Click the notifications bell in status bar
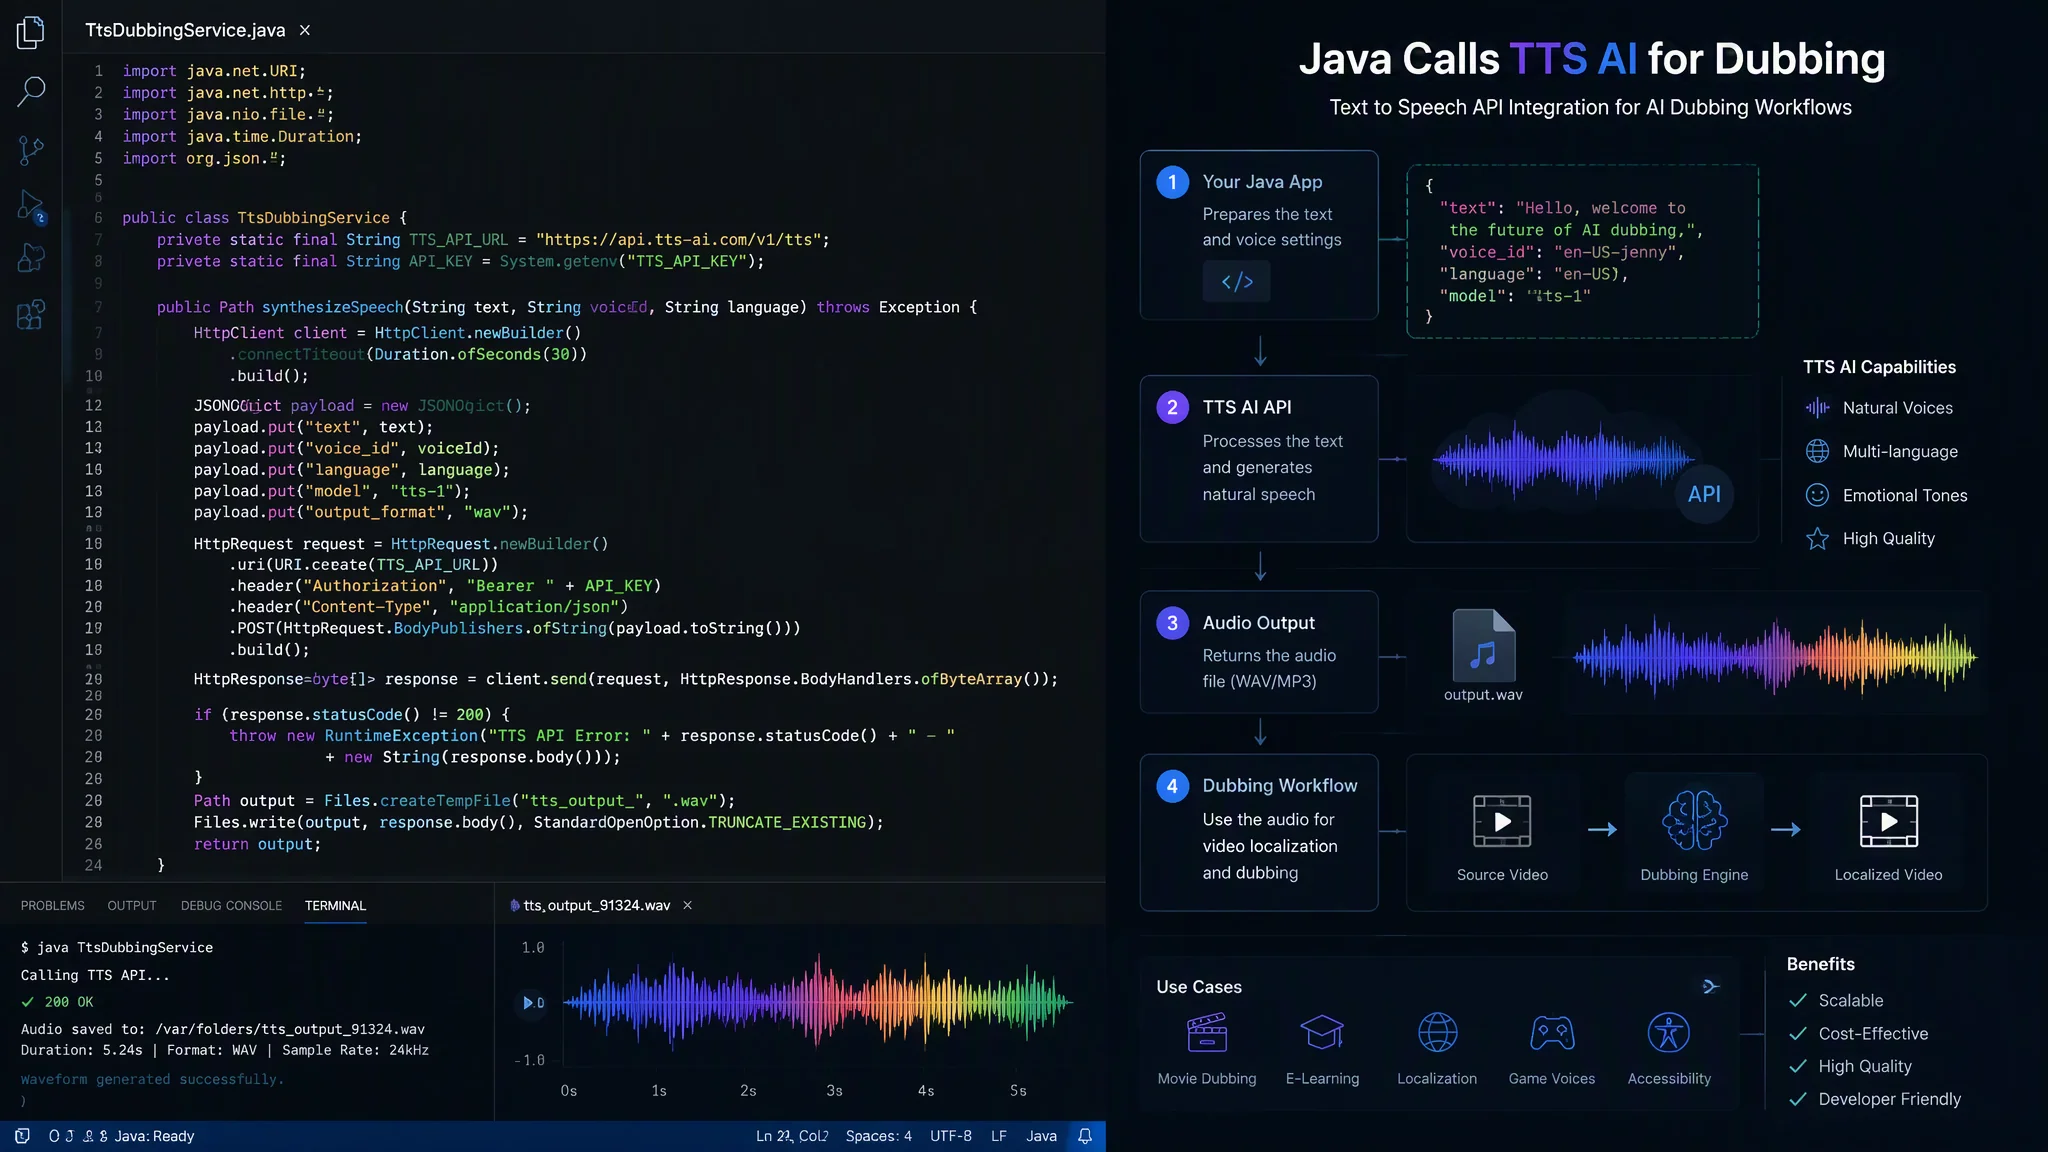2048x1152 pixels. click(x=1085, y=1136)
